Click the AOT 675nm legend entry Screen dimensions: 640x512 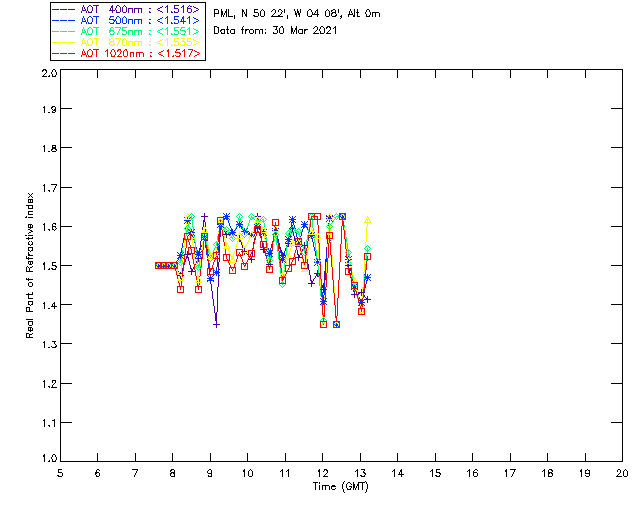pos(127,31)
